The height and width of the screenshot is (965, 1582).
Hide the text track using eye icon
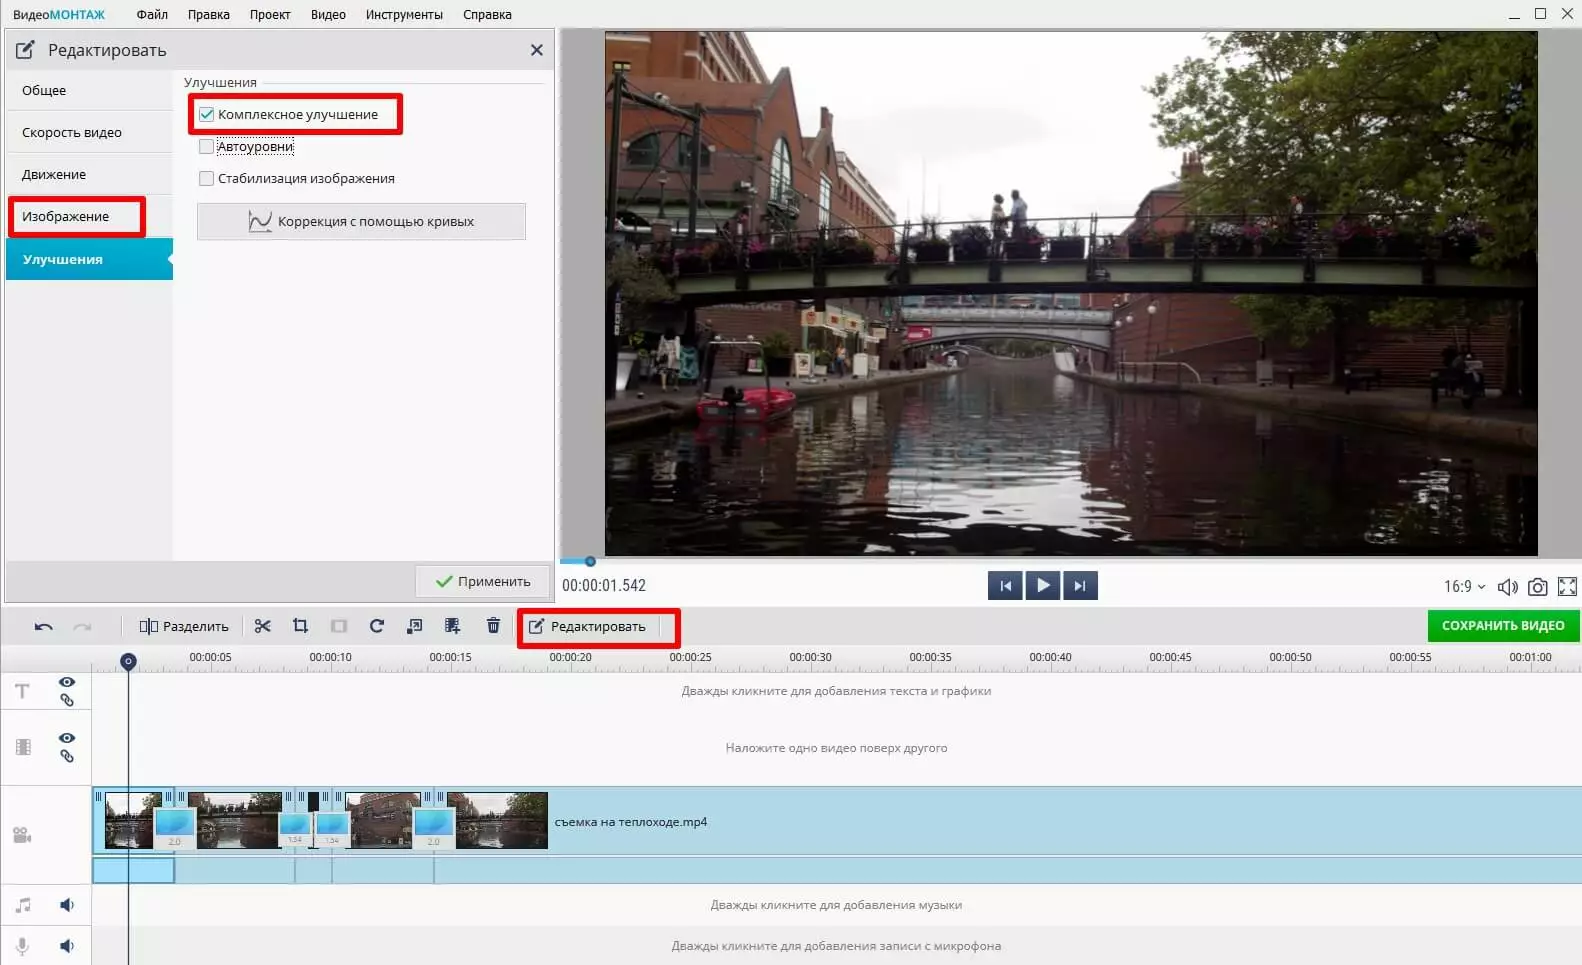point(67,682)
